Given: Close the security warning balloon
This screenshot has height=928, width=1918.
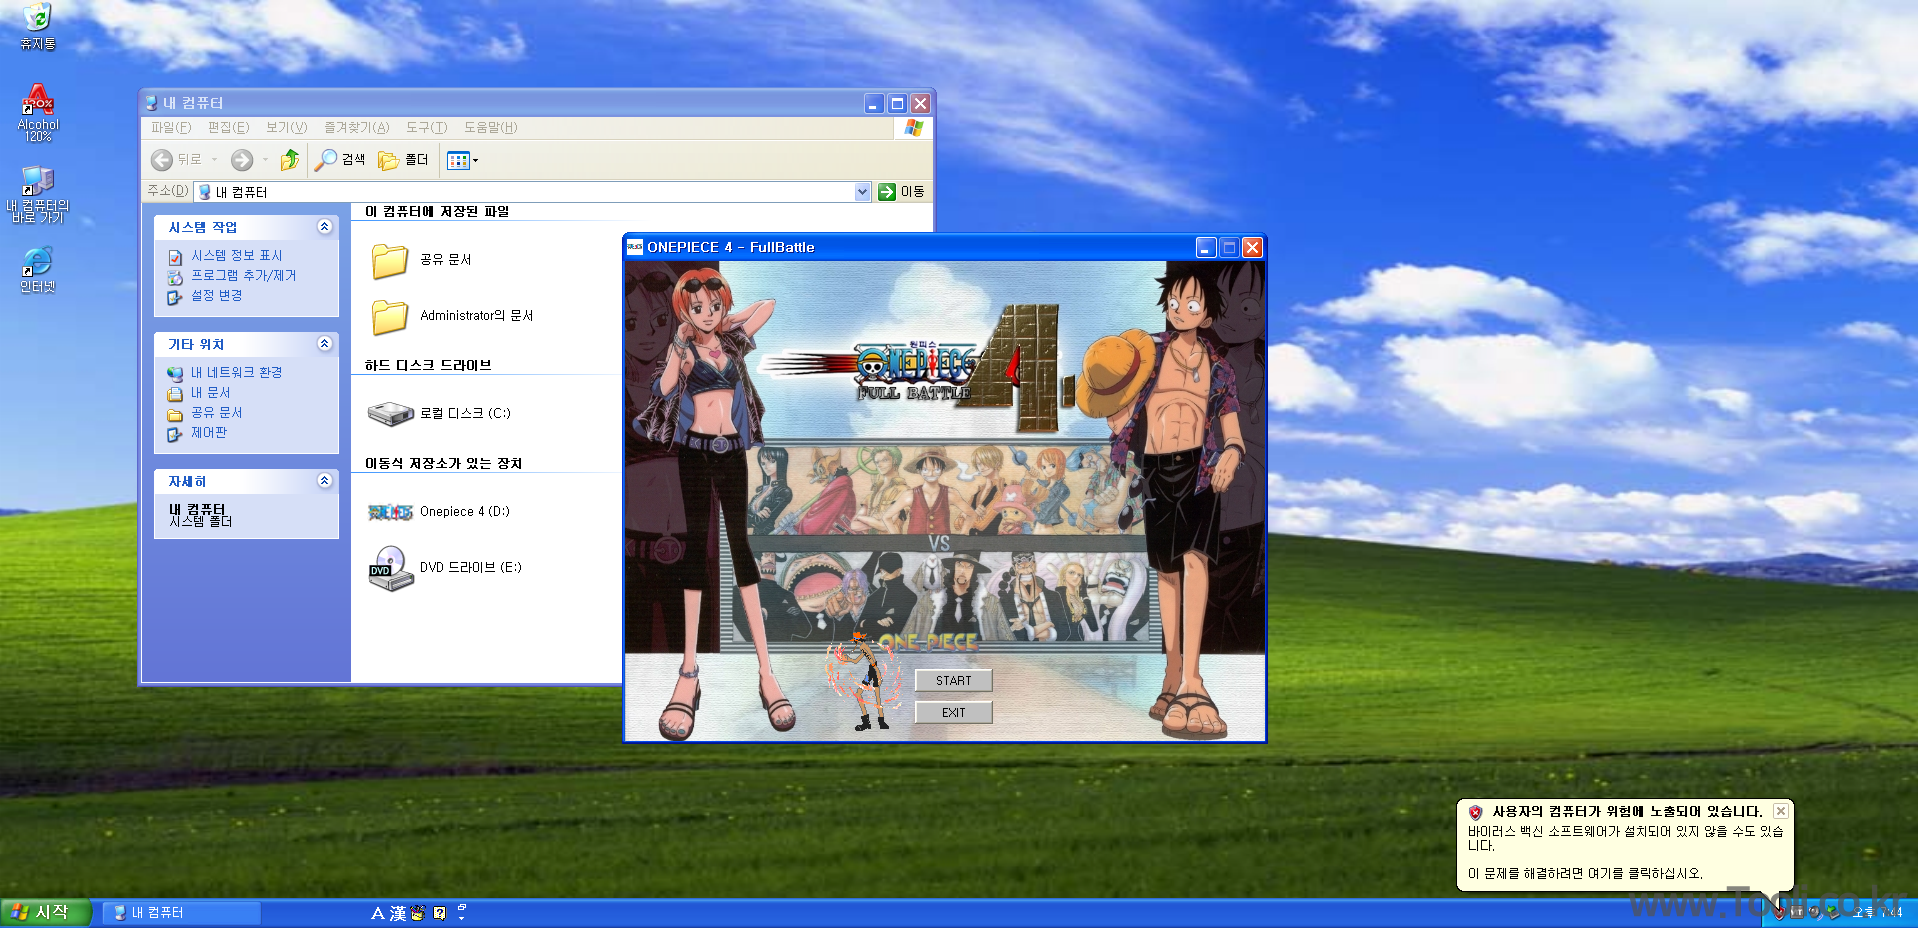Looking at the screenshot, I should click(1781, 811).
